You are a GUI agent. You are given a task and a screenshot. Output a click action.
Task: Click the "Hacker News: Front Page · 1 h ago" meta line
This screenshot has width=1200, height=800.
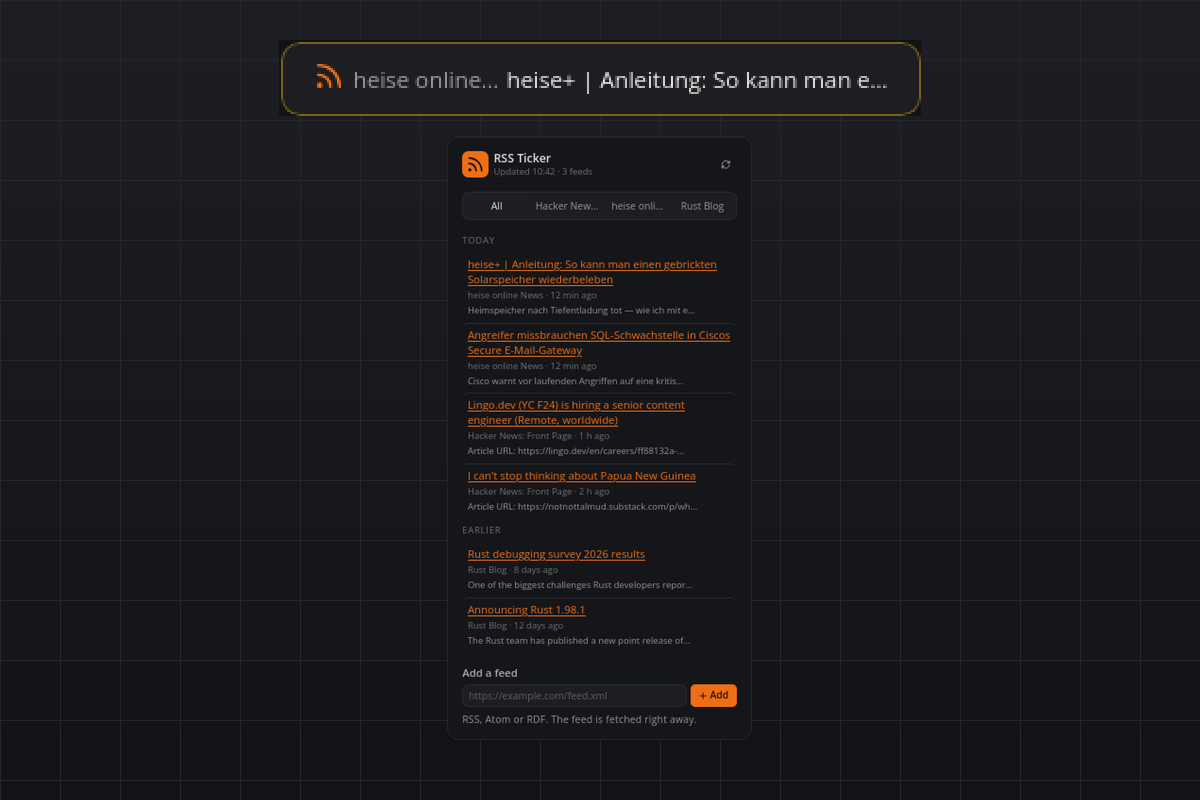click(x=539, y=436)
